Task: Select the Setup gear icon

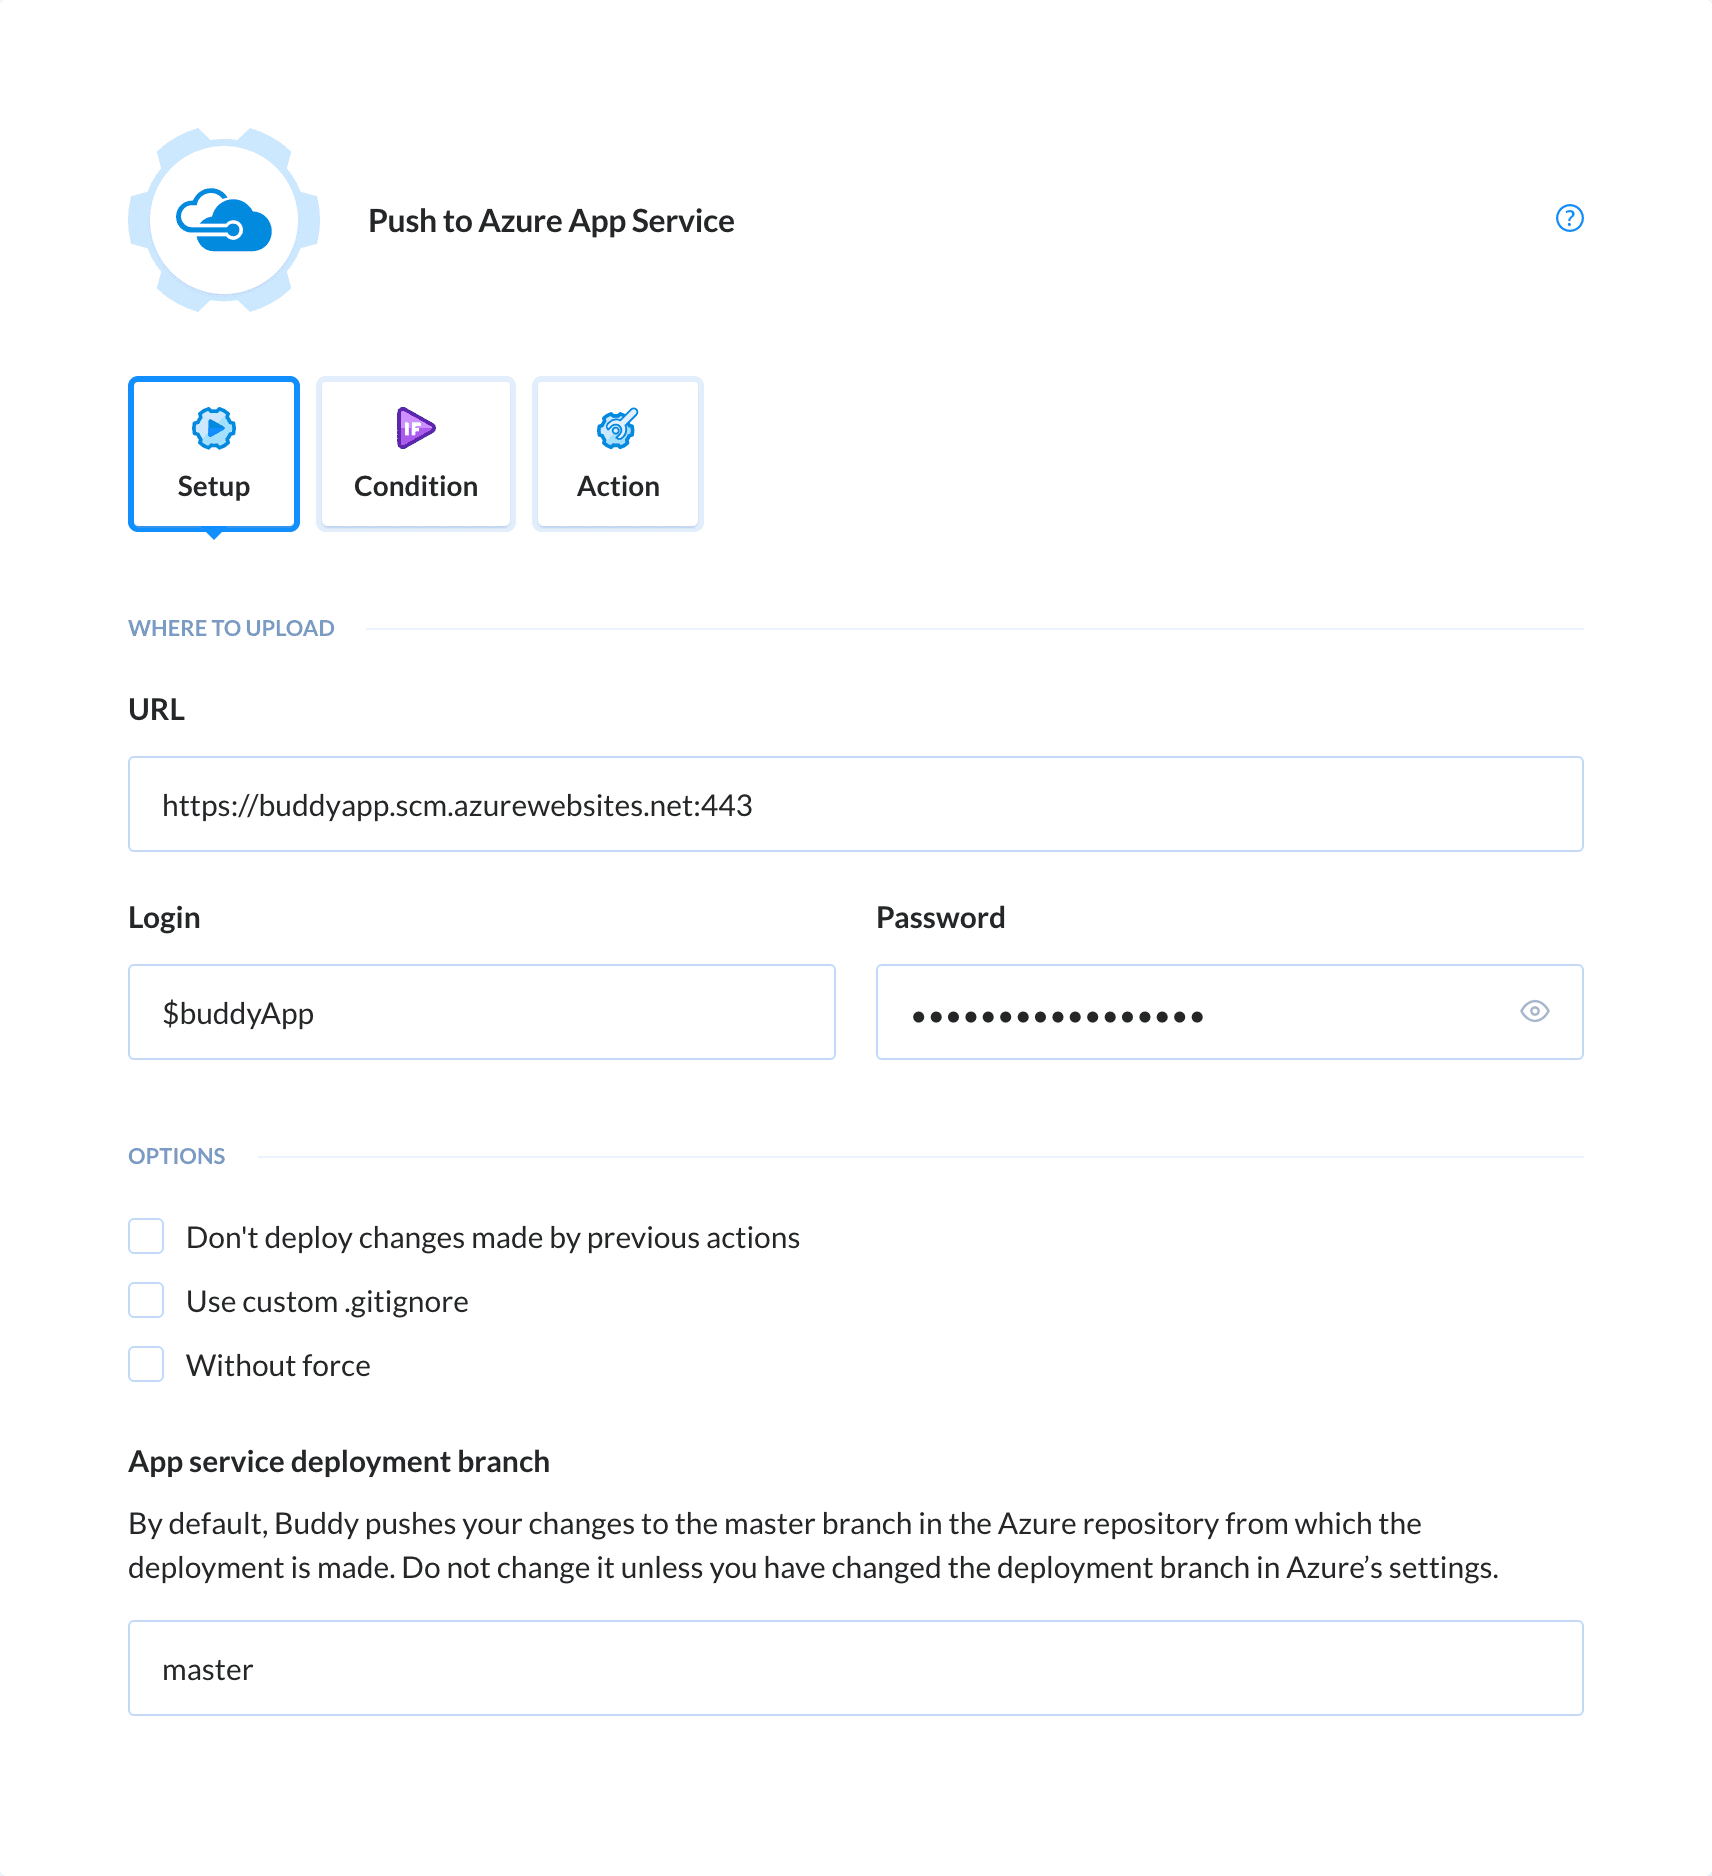Action: click(x=212, y=428)
